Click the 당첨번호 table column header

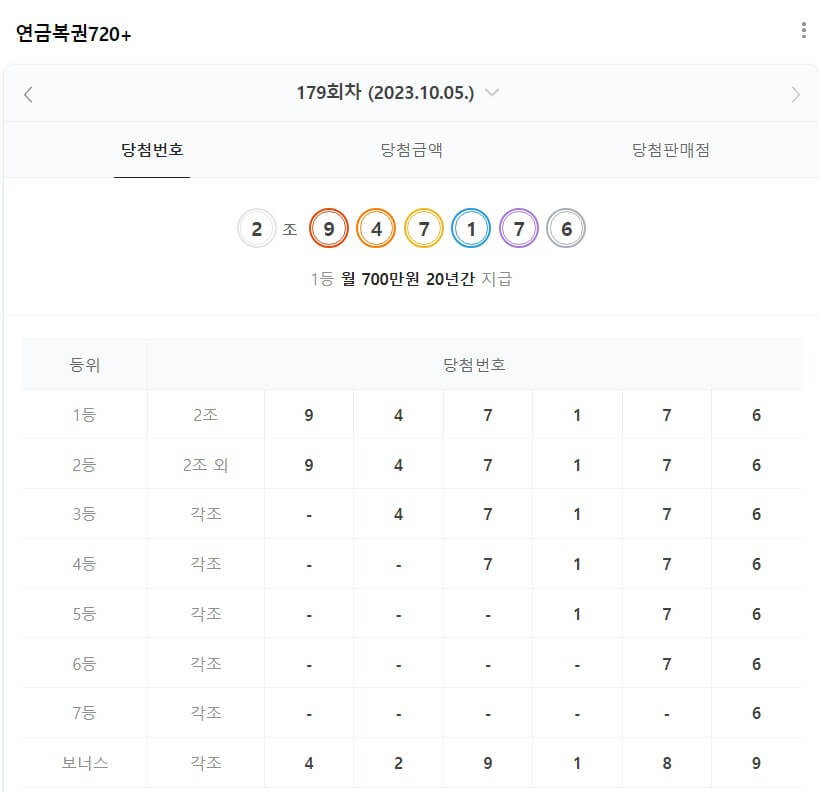click(474, 365)
